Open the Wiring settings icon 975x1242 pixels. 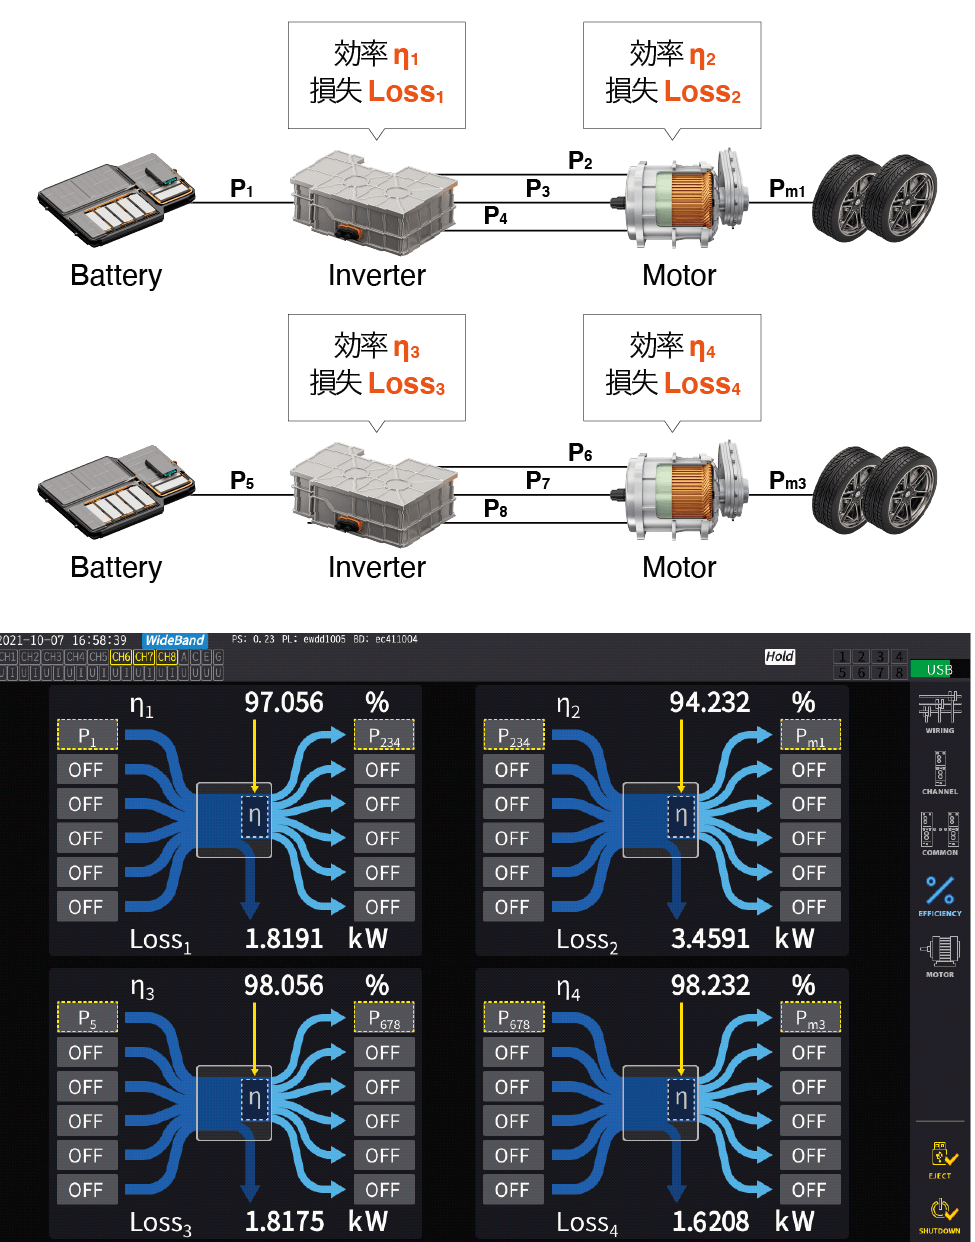[939, 711]
